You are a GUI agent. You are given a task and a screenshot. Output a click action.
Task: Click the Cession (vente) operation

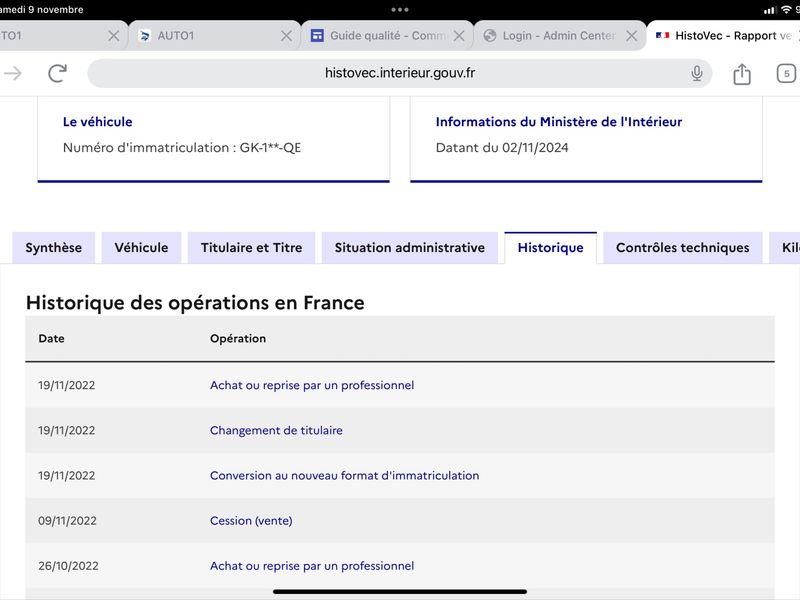pos(251,521)
